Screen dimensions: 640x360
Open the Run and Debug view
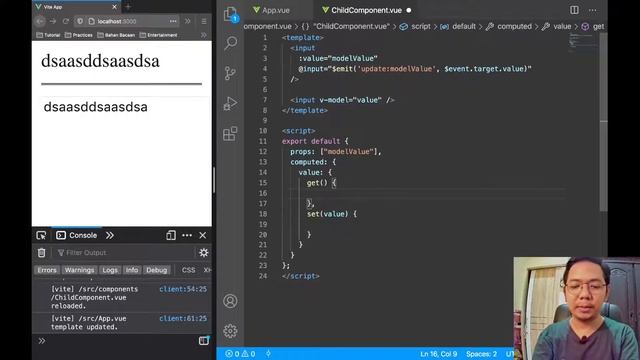230,103
